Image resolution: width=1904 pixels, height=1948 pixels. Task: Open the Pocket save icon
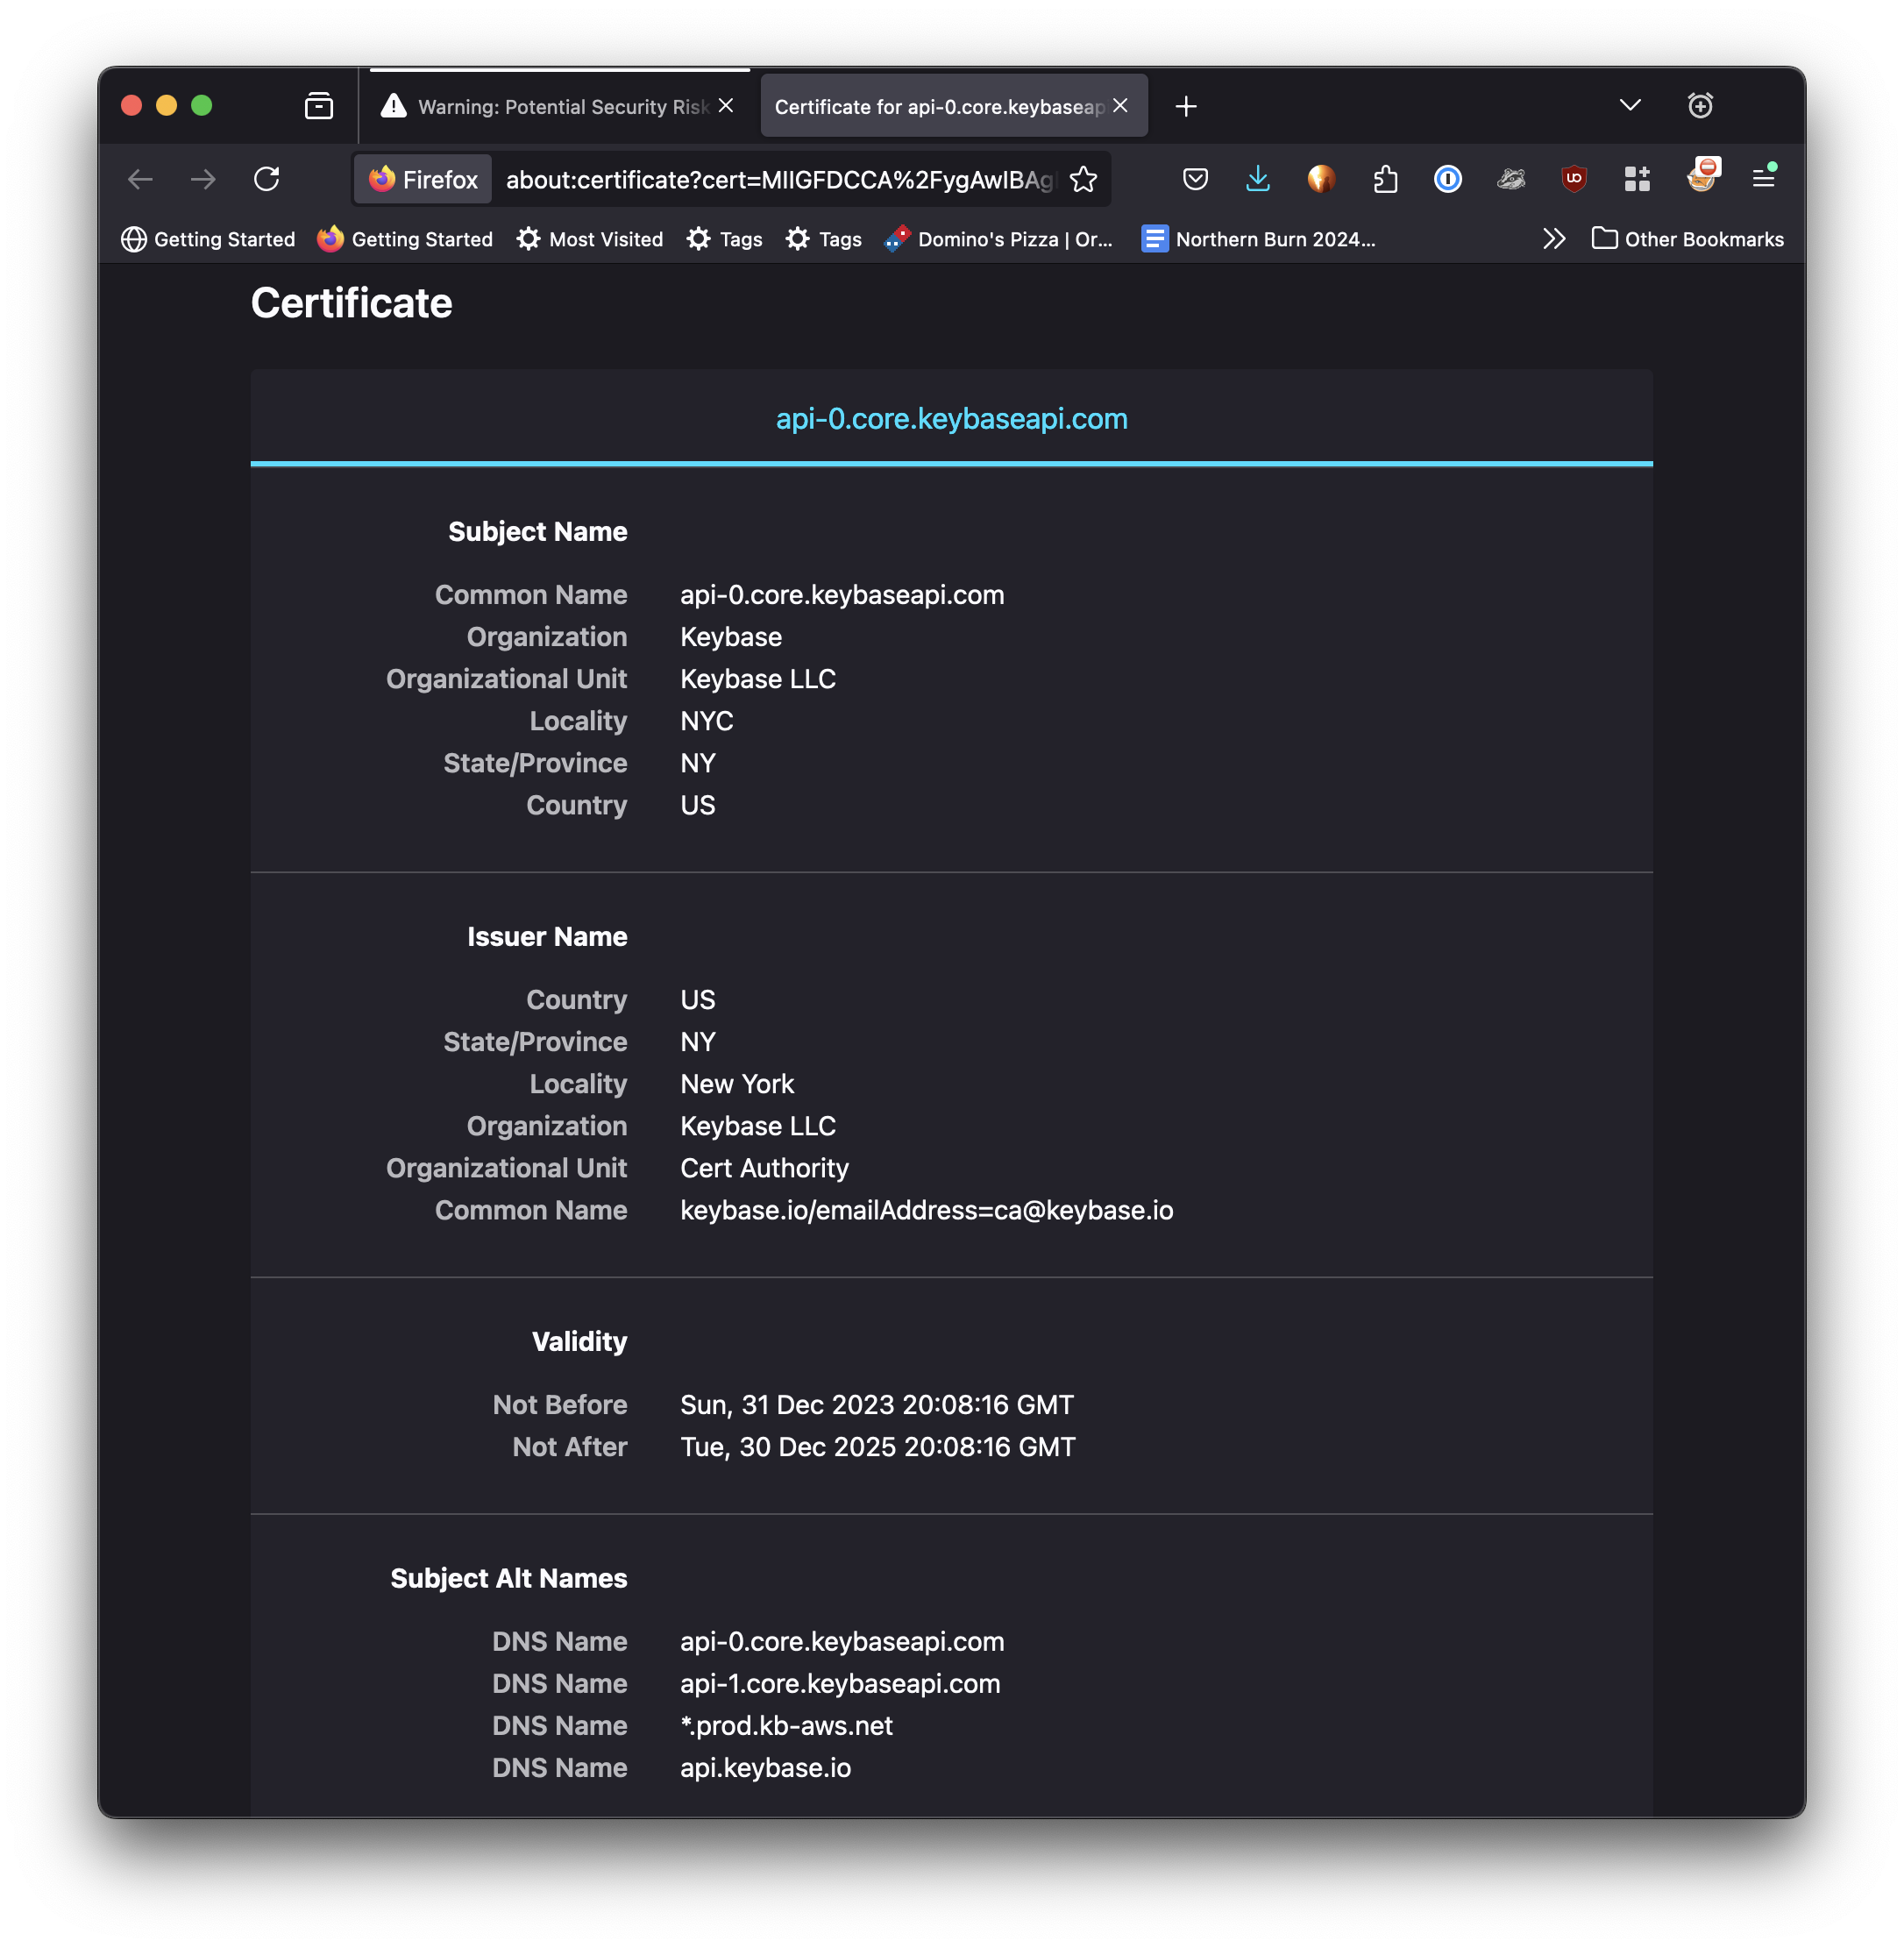[x=1195, y=179]
